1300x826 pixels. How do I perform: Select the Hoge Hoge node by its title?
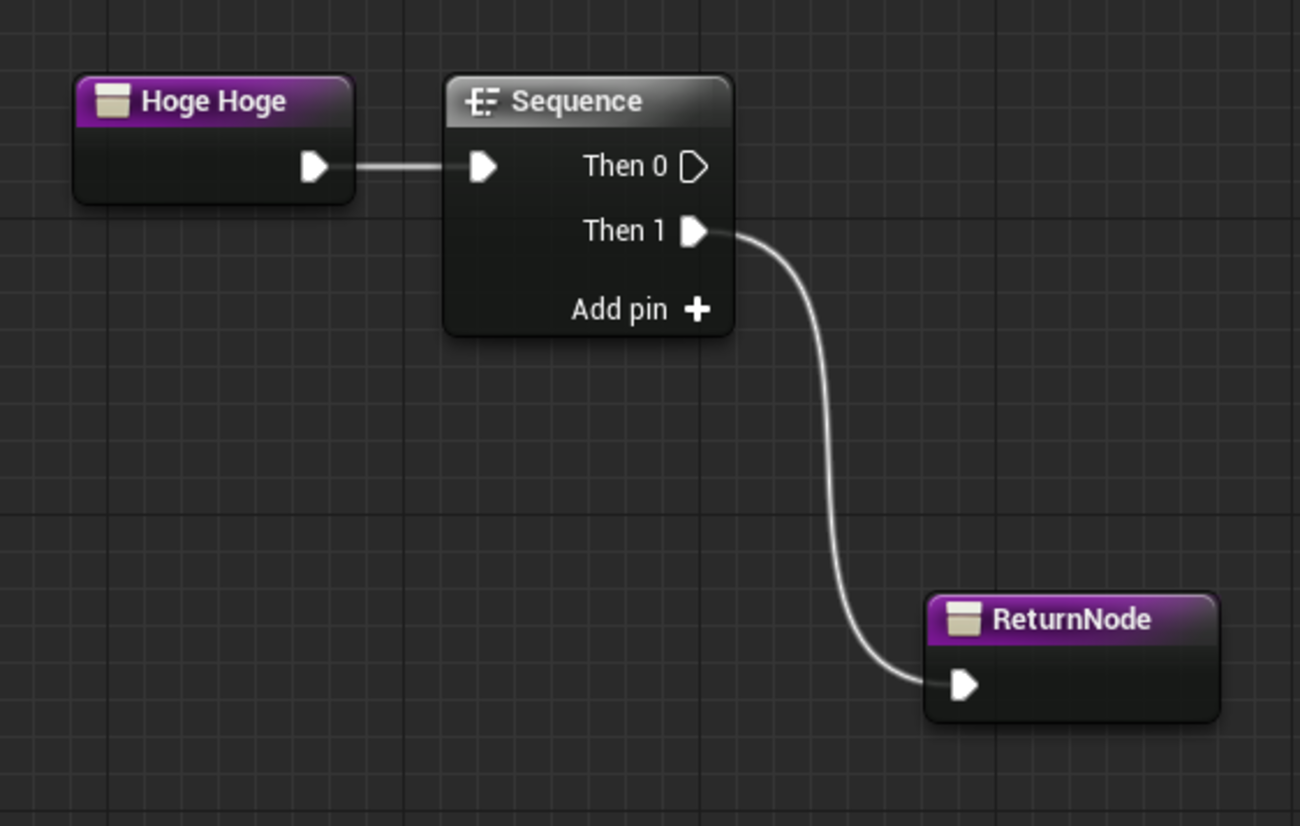coord(214,101)
